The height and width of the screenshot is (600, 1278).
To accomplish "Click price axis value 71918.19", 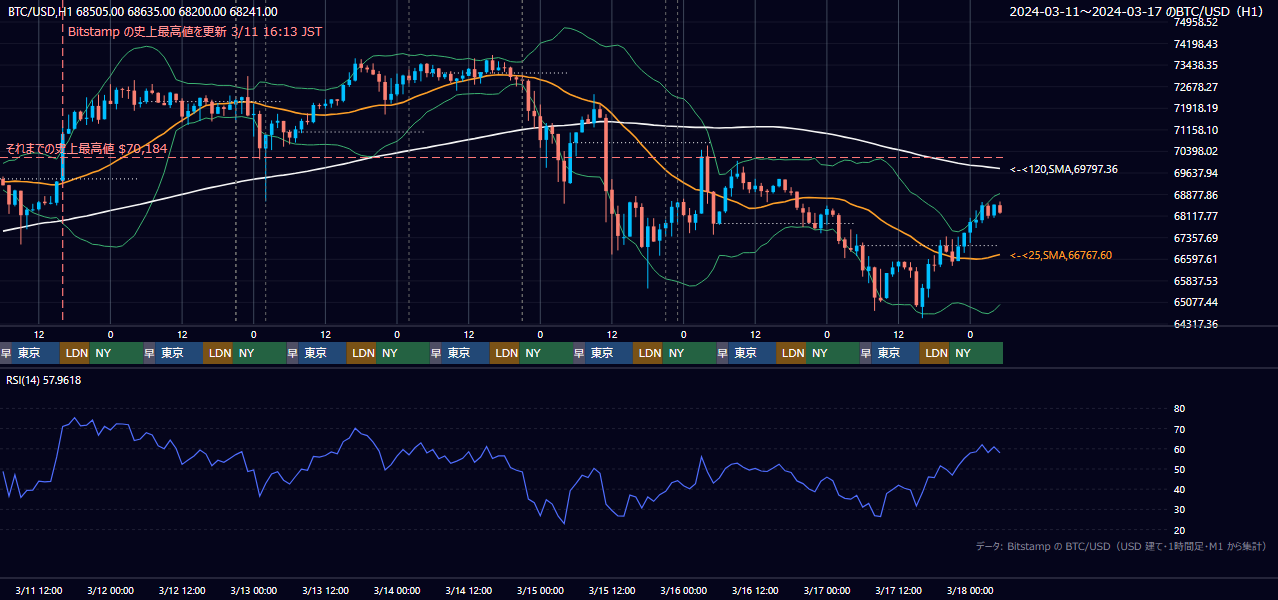I will tap(1195, 108).
